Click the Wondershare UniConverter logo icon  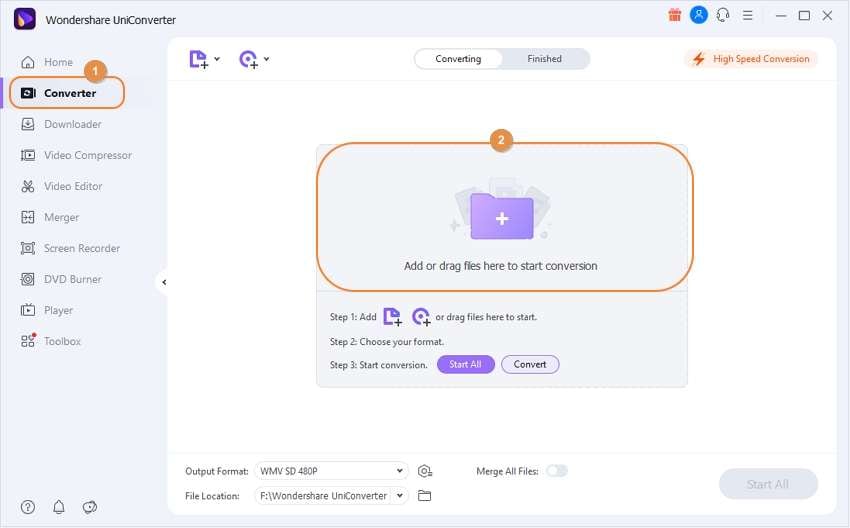(24, 20)
